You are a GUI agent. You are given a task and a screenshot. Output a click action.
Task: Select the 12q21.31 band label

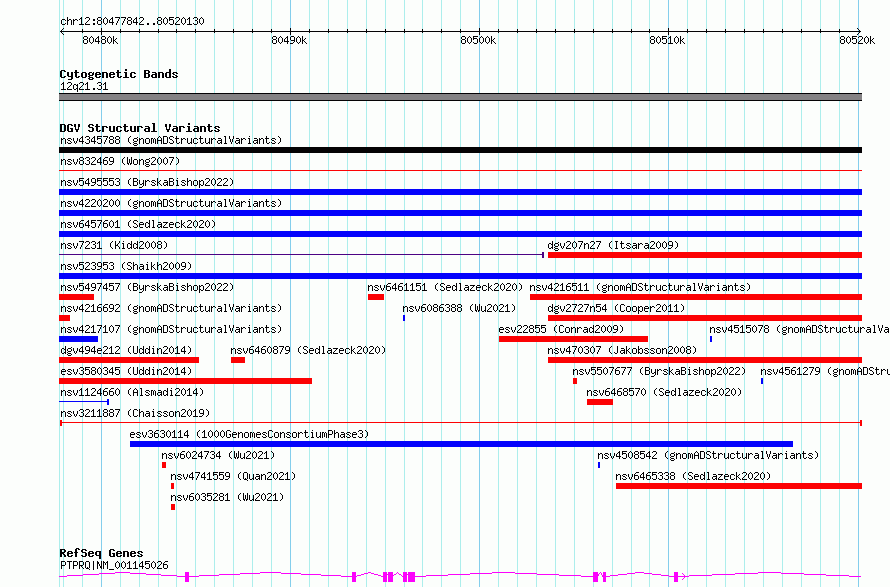[84, 86]
